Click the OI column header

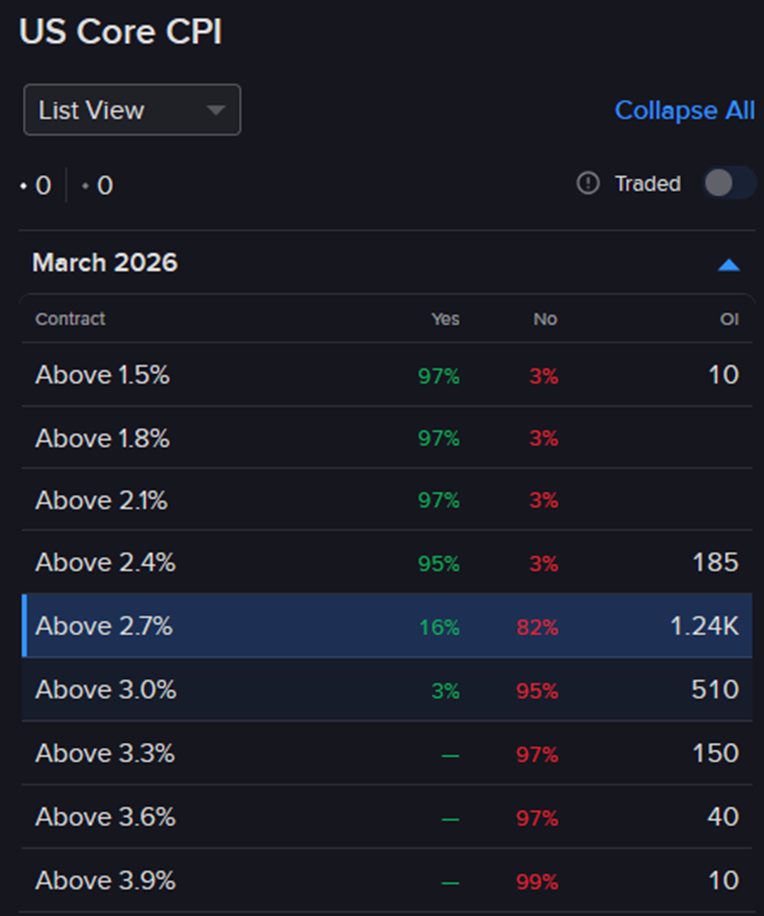click(729, 319)
